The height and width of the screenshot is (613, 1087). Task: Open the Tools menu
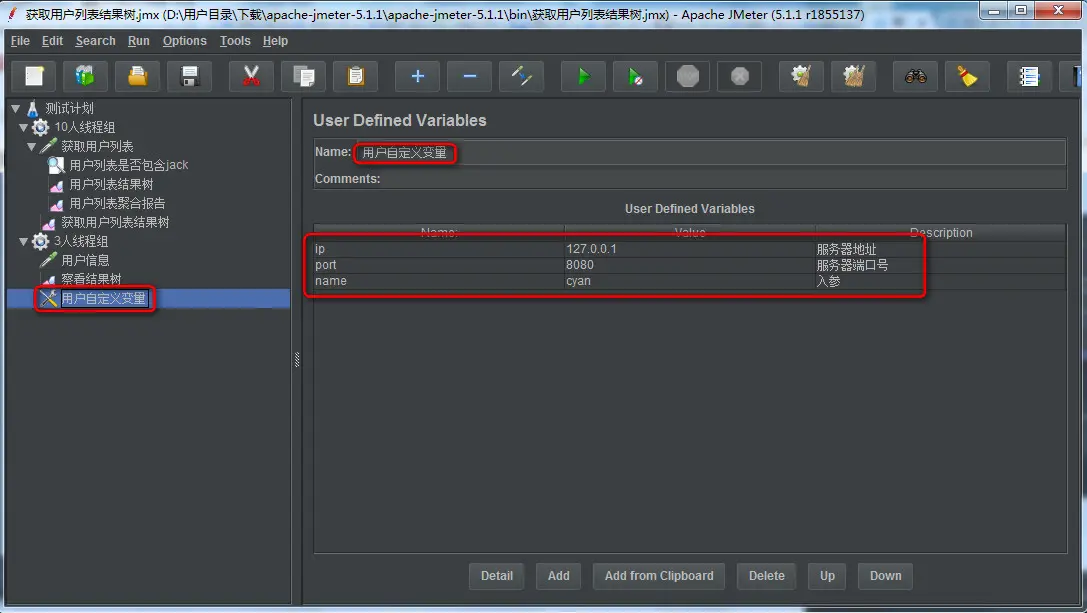click(235, 41)
